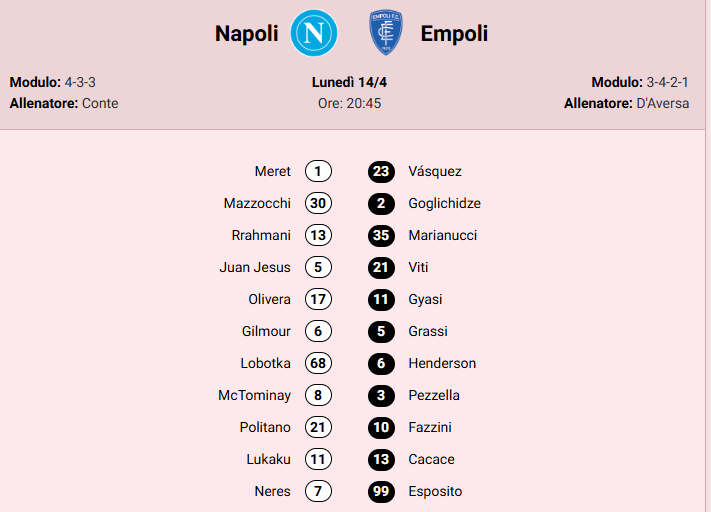Click Esposito's number 99 badge
This screenshot has height=512, width=711.
click(381, 491)
